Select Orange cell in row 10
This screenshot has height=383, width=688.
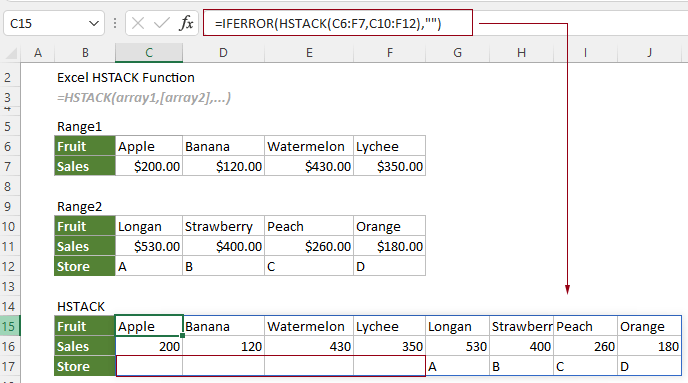point(390,226)
